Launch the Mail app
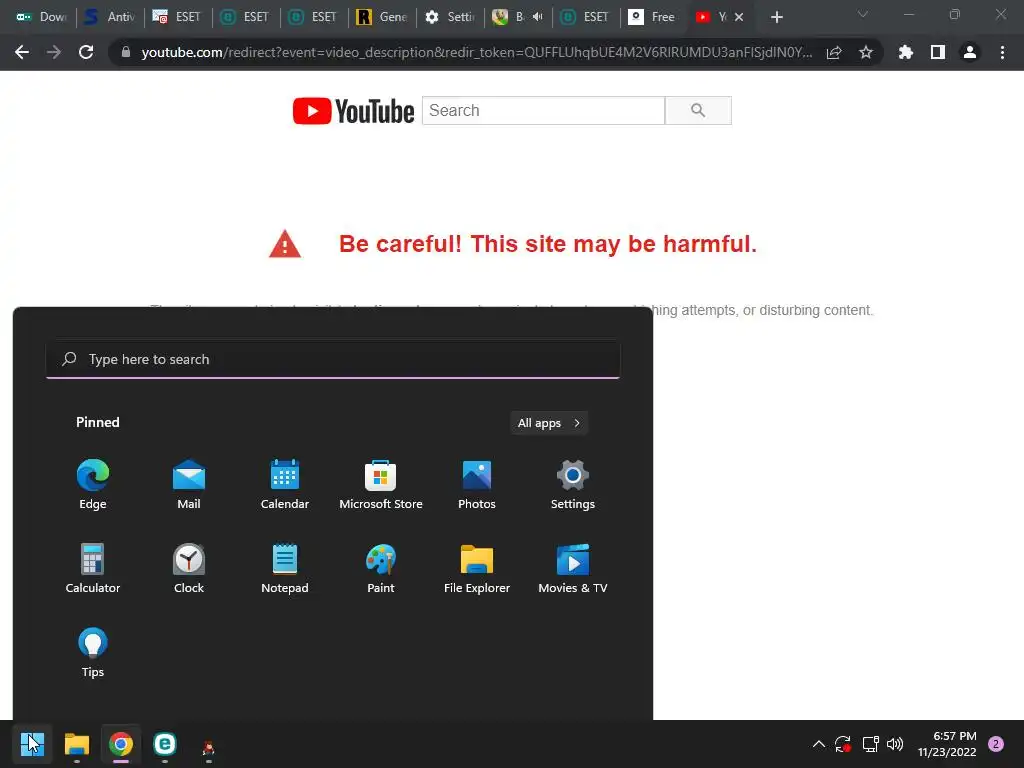 189,484
